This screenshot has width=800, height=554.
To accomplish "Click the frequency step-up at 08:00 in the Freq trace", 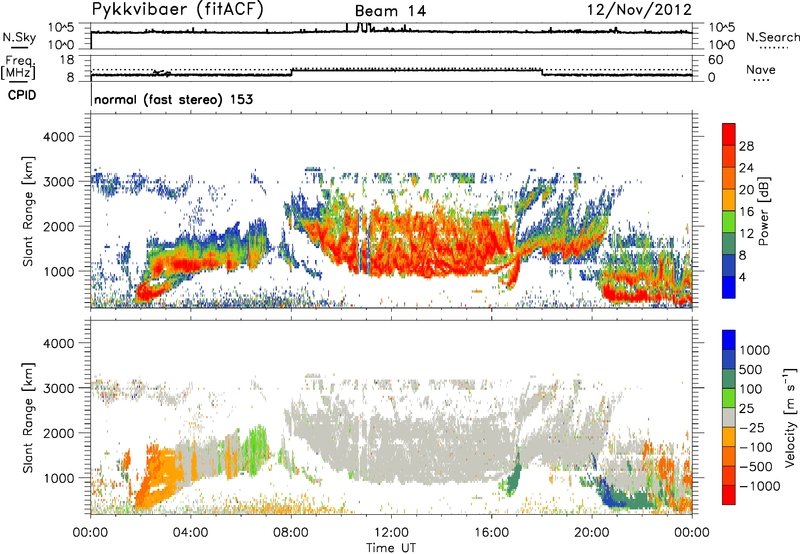I will (x=291, y=72).
